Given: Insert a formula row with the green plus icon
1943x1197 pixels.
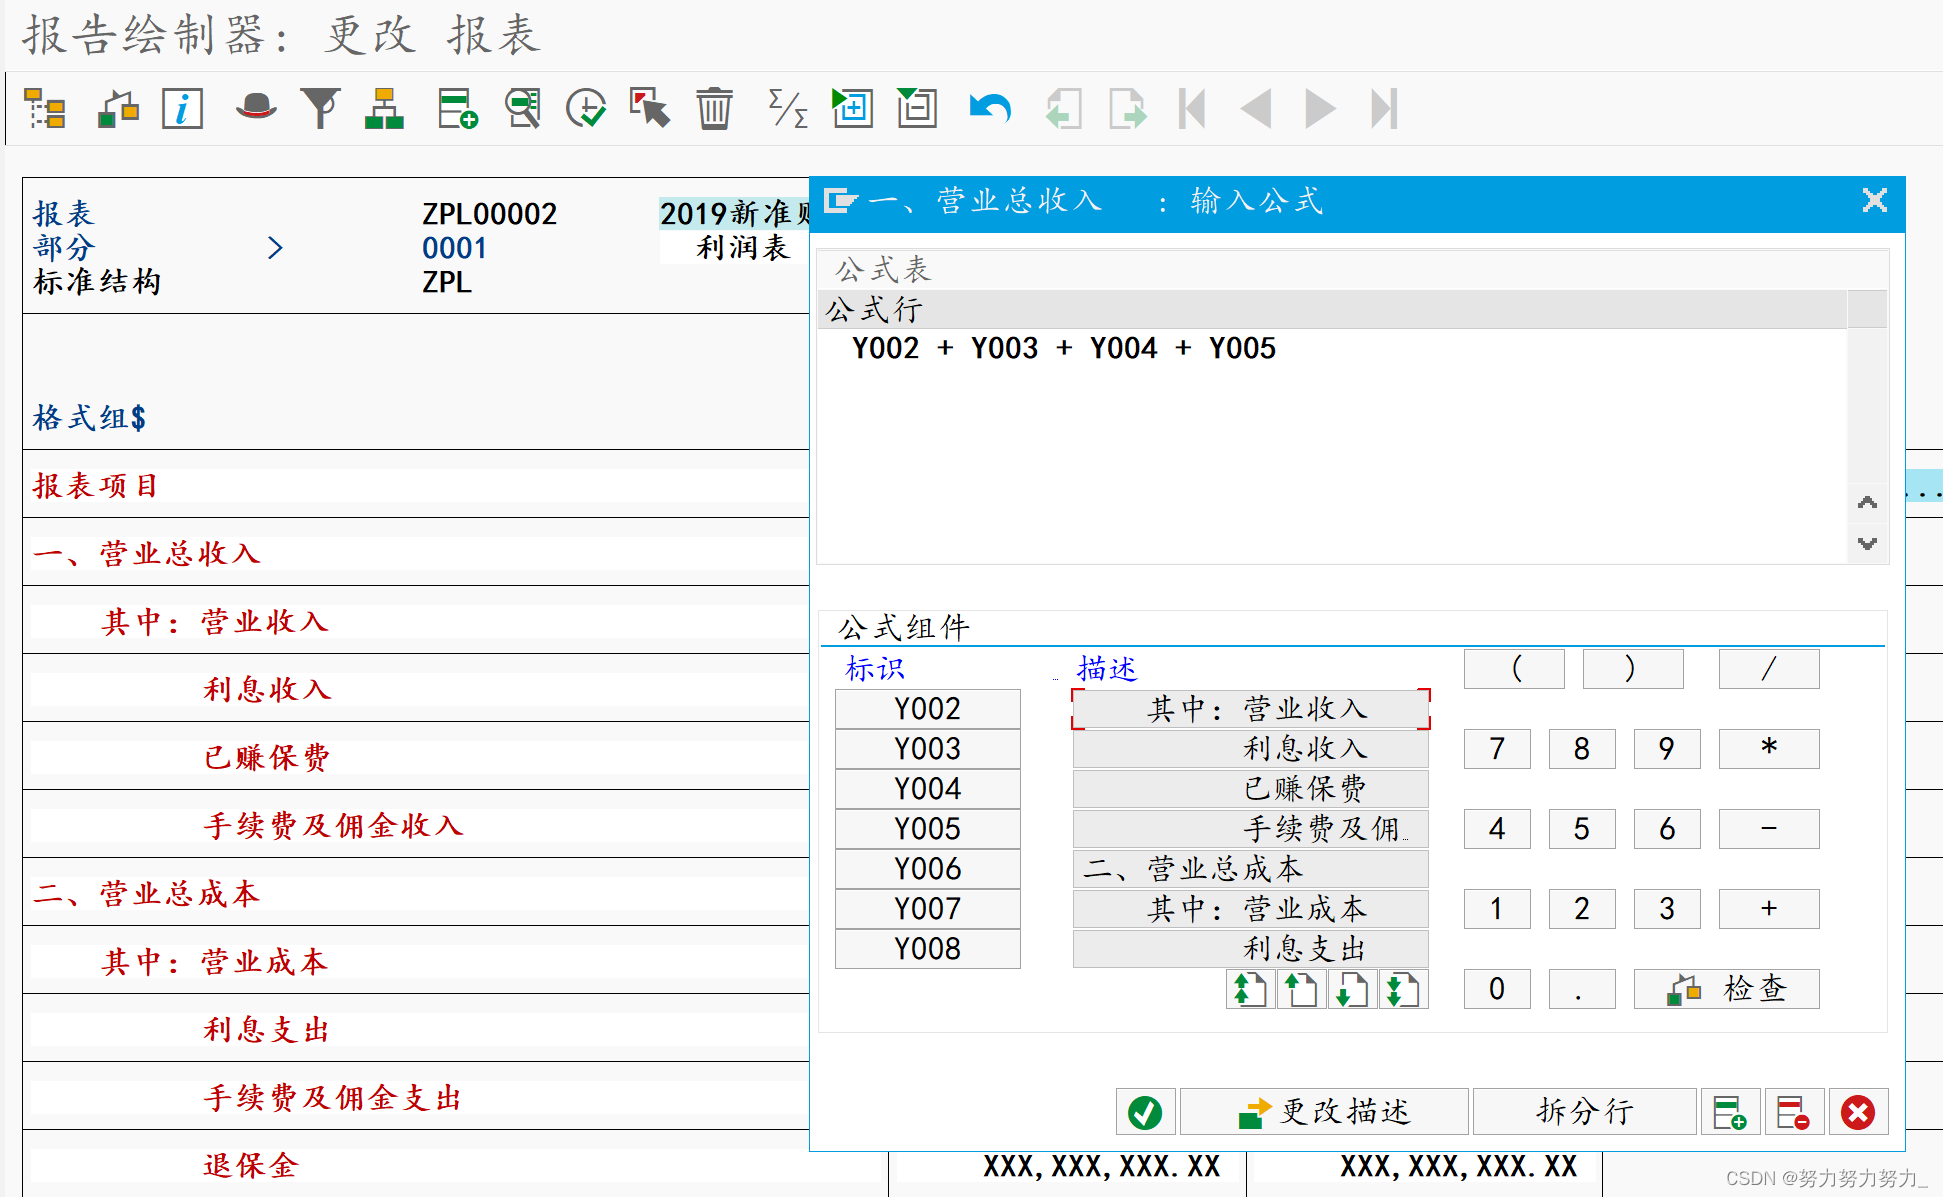Looking at the screenshot, I should (x=1731, y=1111).
